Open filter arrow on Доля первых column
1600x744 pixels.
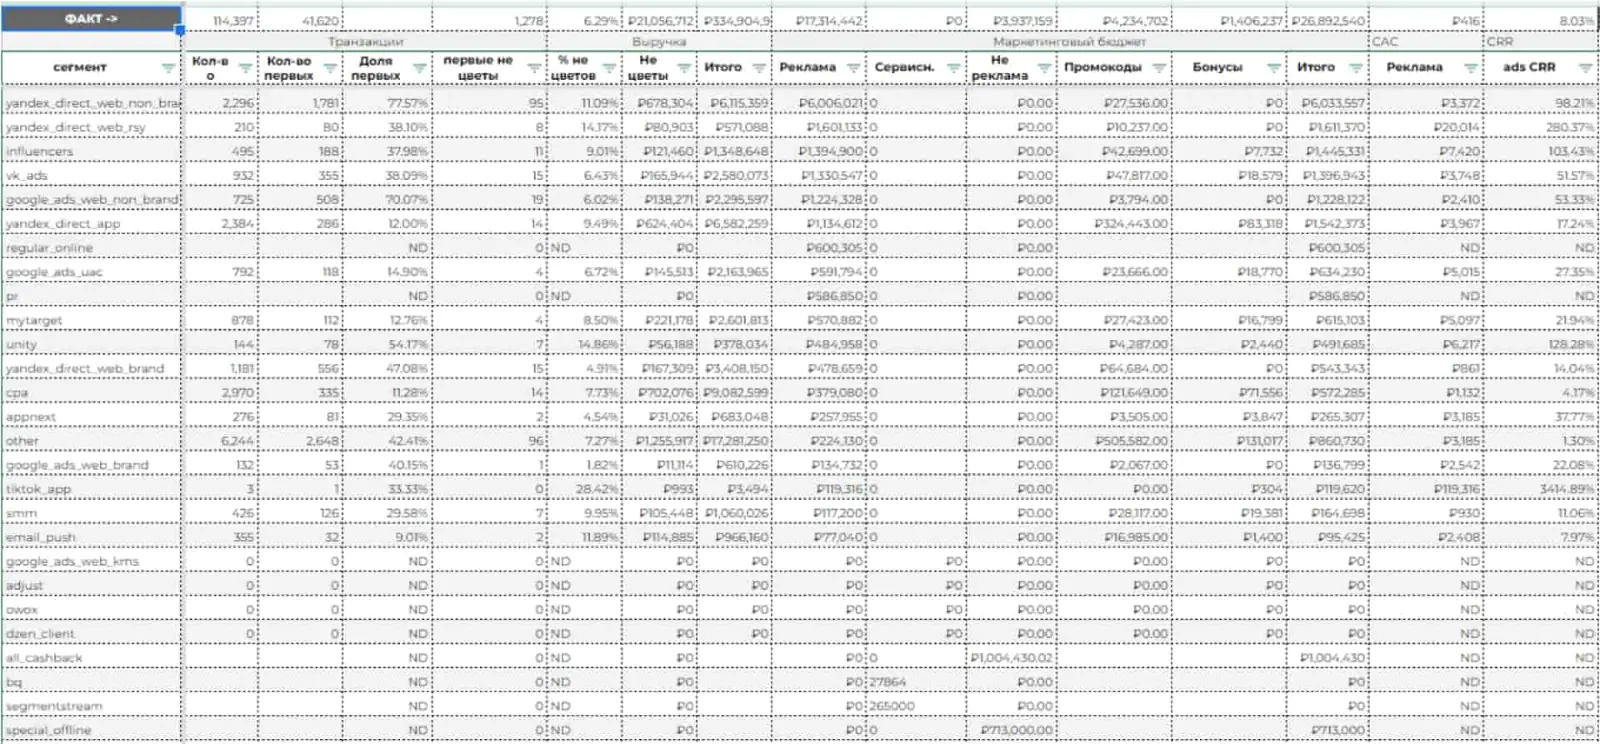pos(419,68)
